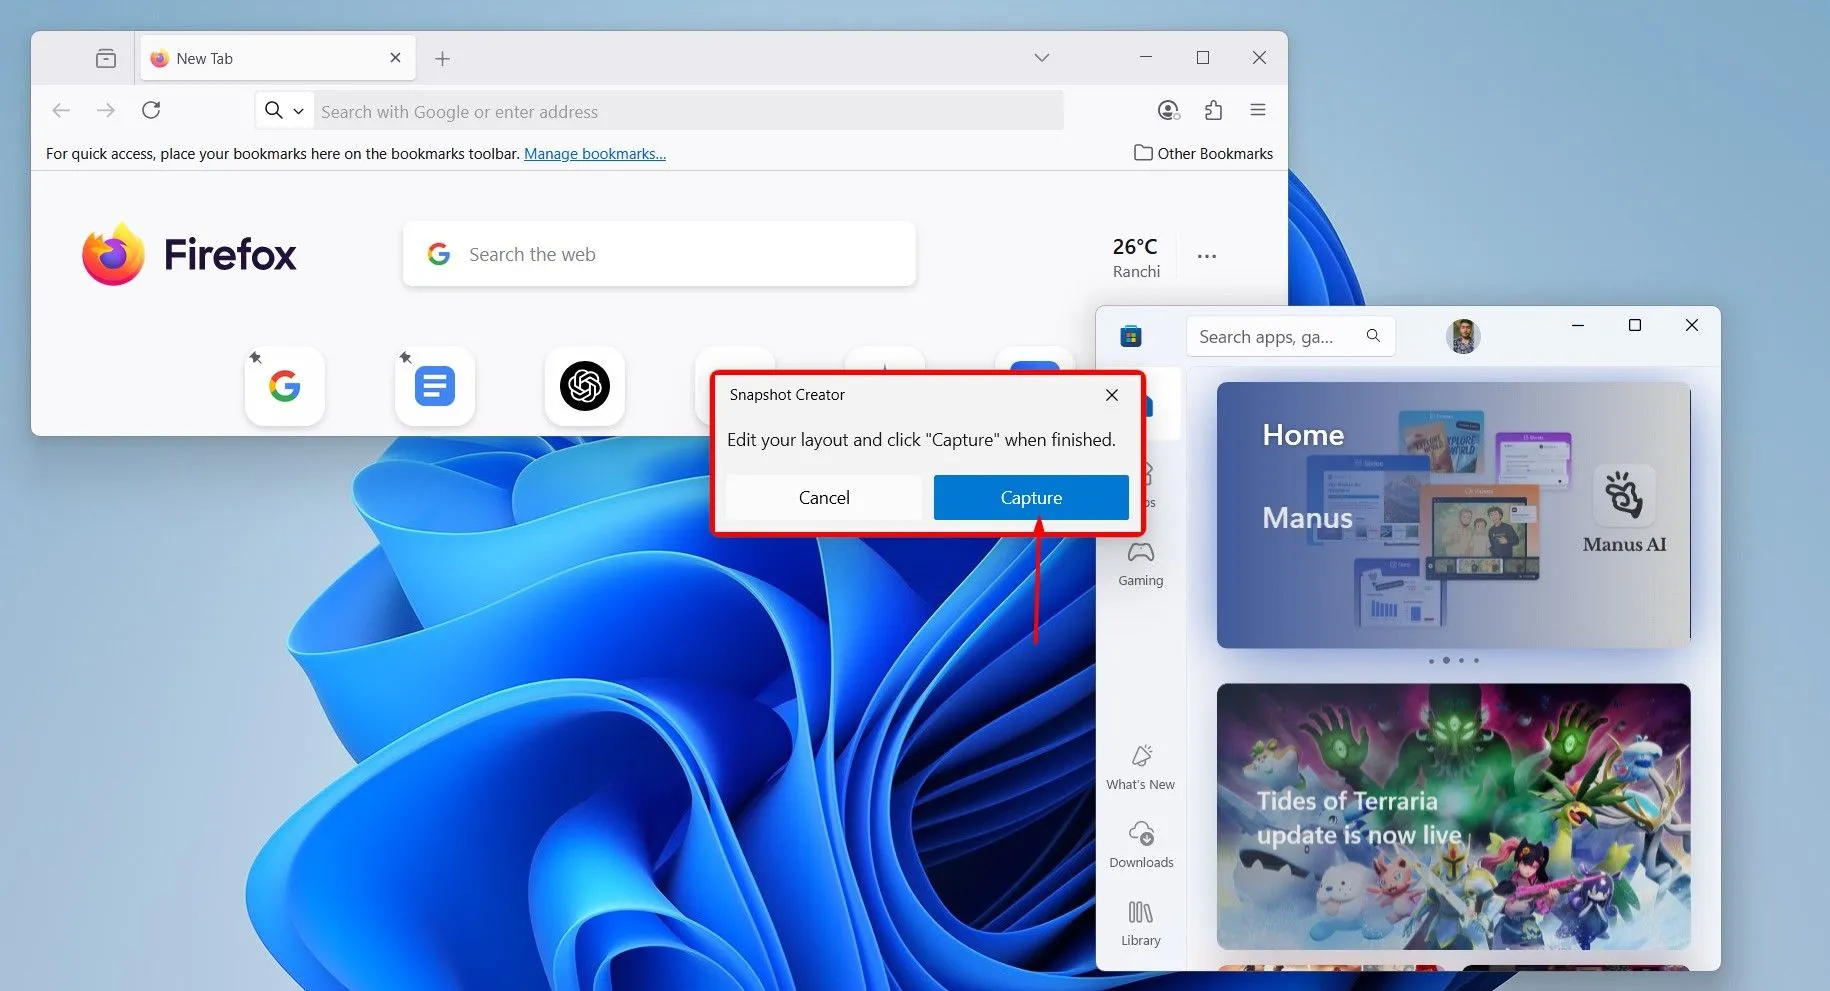Viewport: 1830px width, 991px height.
Task: Click the Store search magnifier icon
Action: [x=1373, y=336]
